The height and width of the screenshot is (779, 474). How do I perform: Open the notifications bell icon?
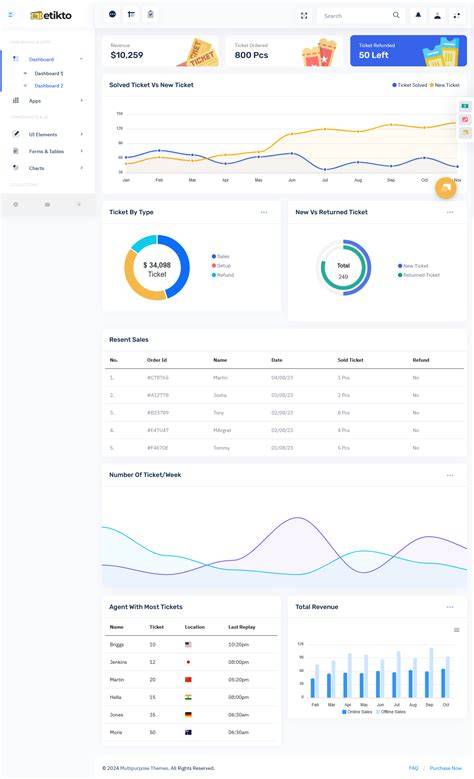click(x=418, y=15)
